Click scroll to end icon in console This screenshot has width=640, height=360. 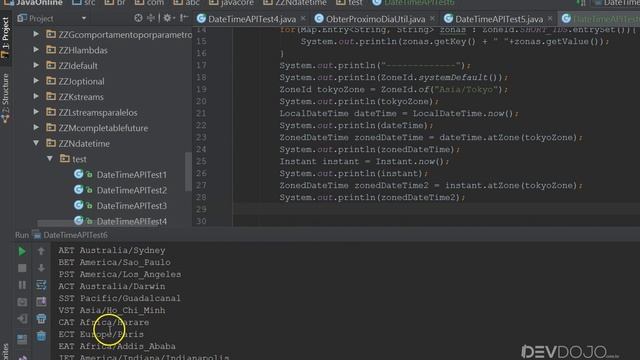point(41,302)
